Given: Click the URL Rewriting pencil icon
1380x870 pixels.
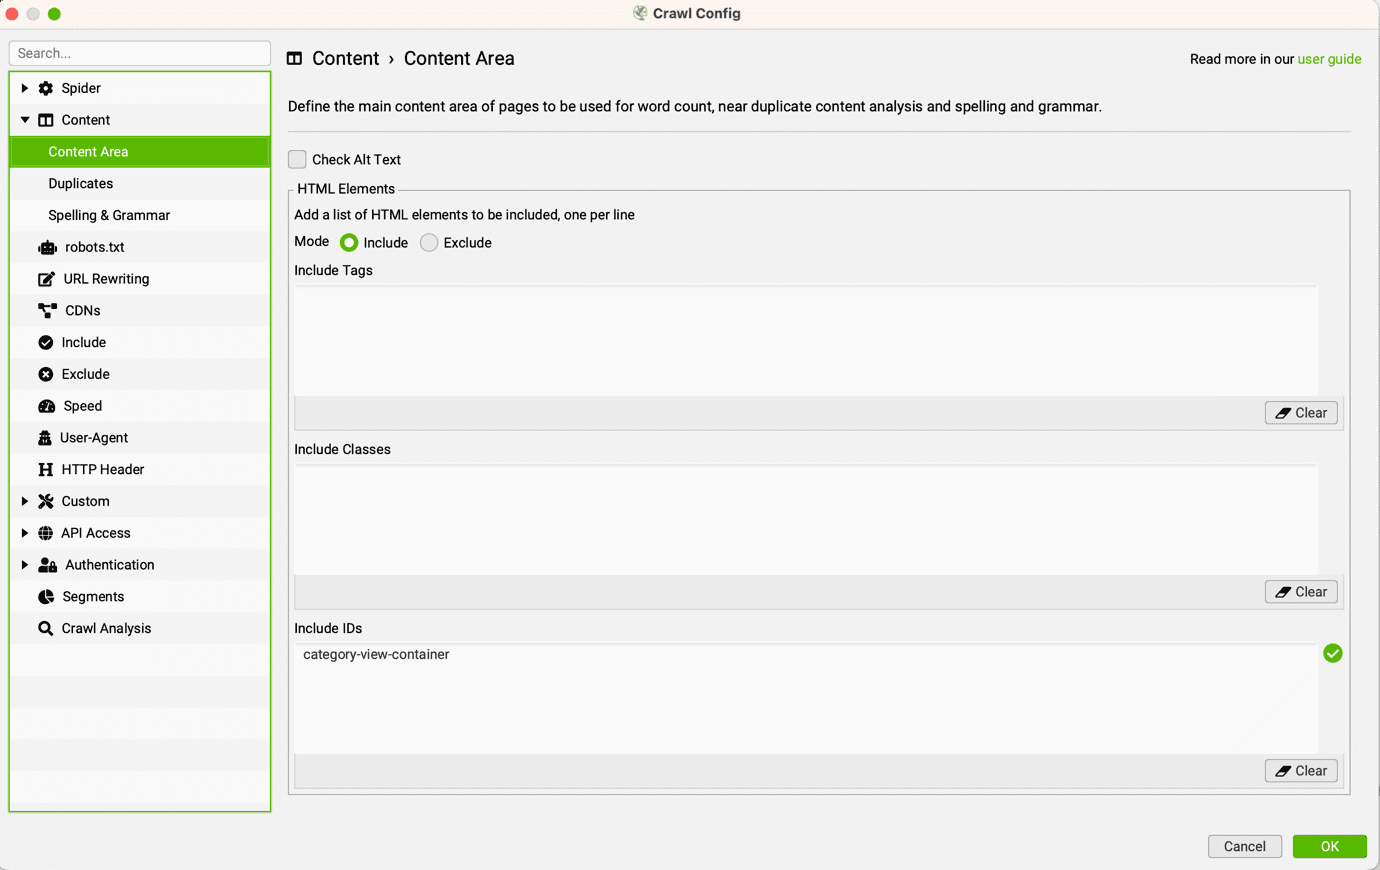Looking at the screenshot, I should (45, 278).
